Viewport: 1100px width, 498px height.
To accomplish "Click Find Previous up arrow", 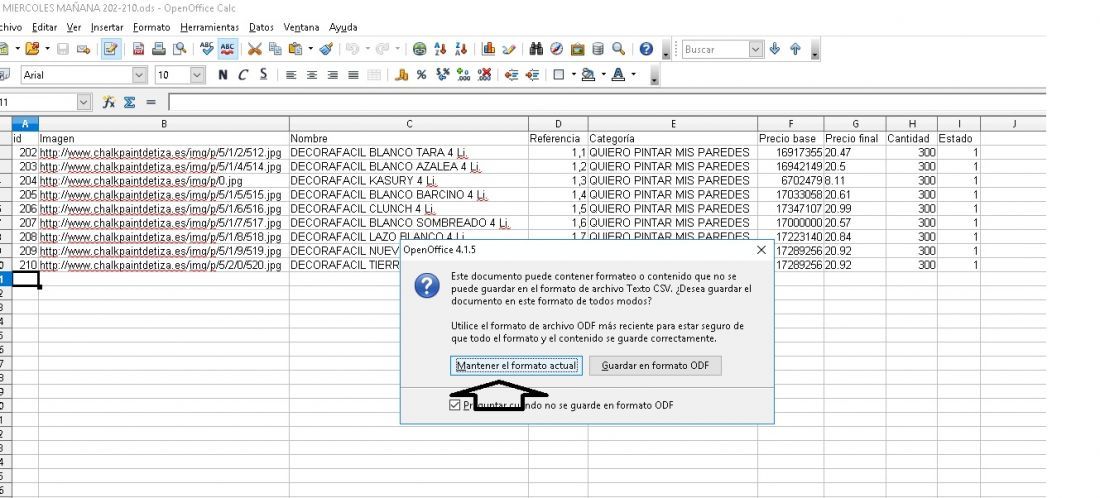I will 796,49.
